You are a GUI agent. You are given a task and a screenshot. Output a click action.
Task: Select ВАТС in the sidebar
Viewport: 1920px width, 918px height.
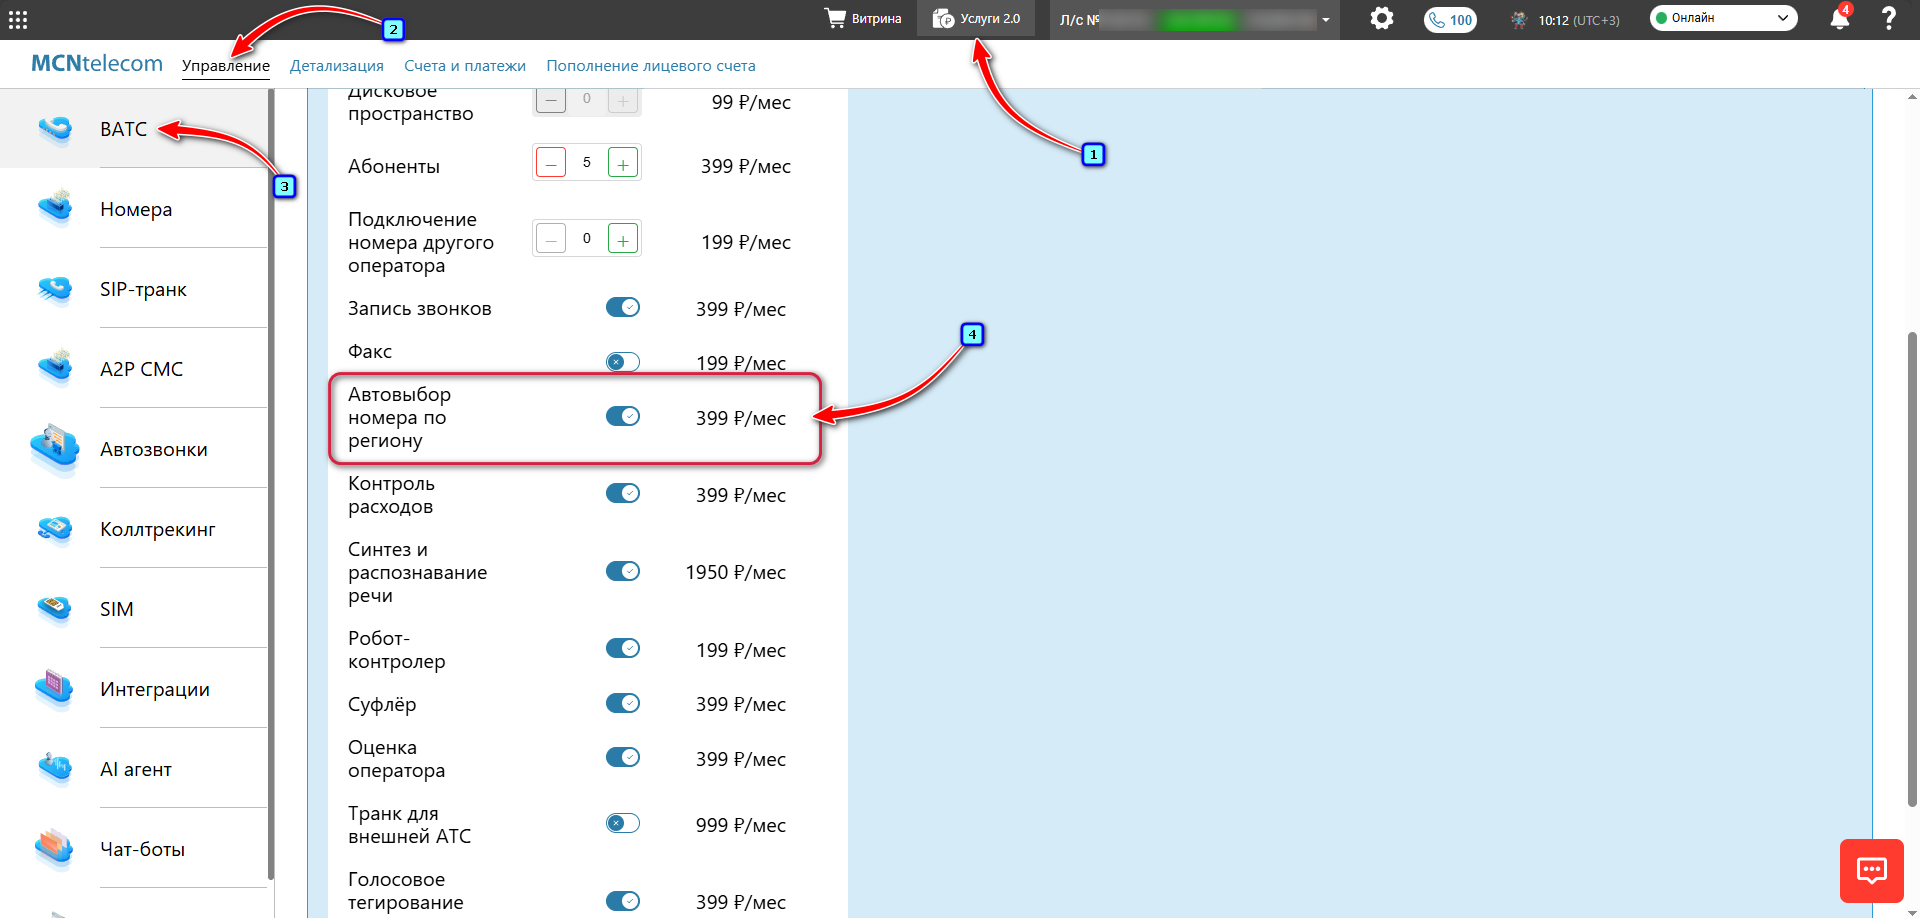(x=123, y=129)
